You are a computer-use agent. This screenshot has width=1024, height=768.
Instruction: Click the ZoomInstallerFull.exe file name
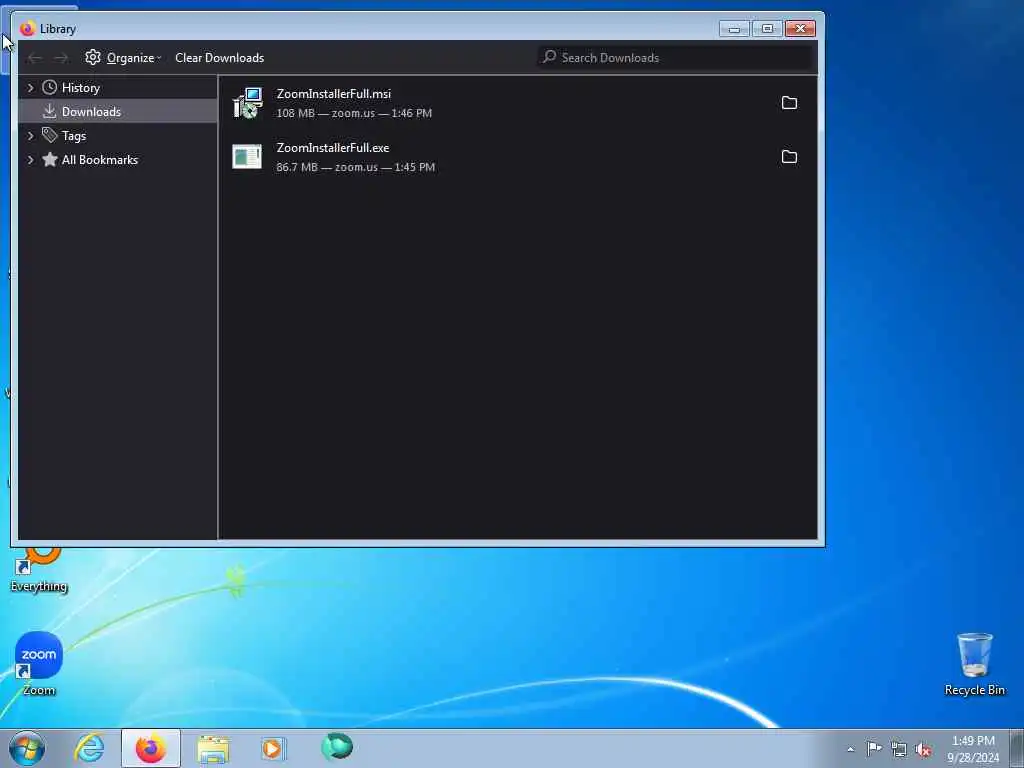coord(332,148)
